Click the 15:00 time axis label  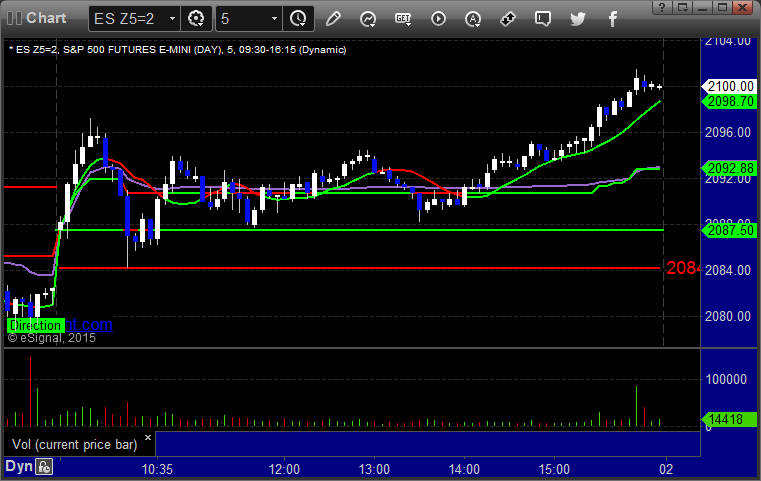554,469
